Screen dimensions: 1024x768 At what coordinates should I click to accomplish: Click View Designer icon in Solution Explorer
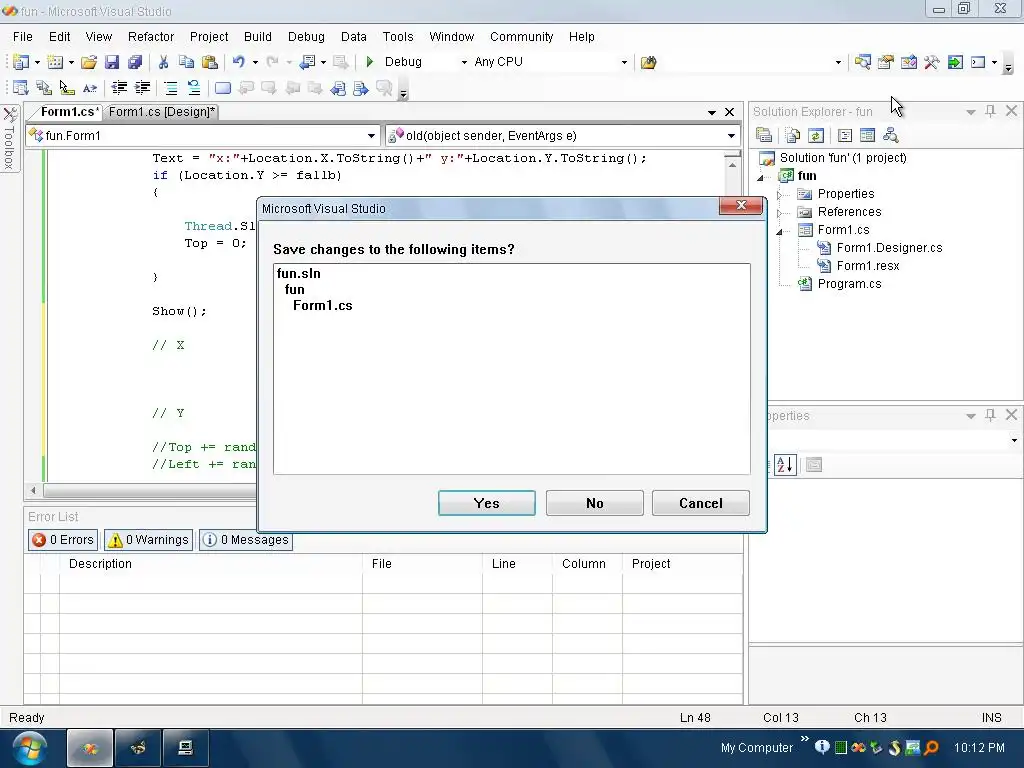pyautogui.click(x=867, y=135)
